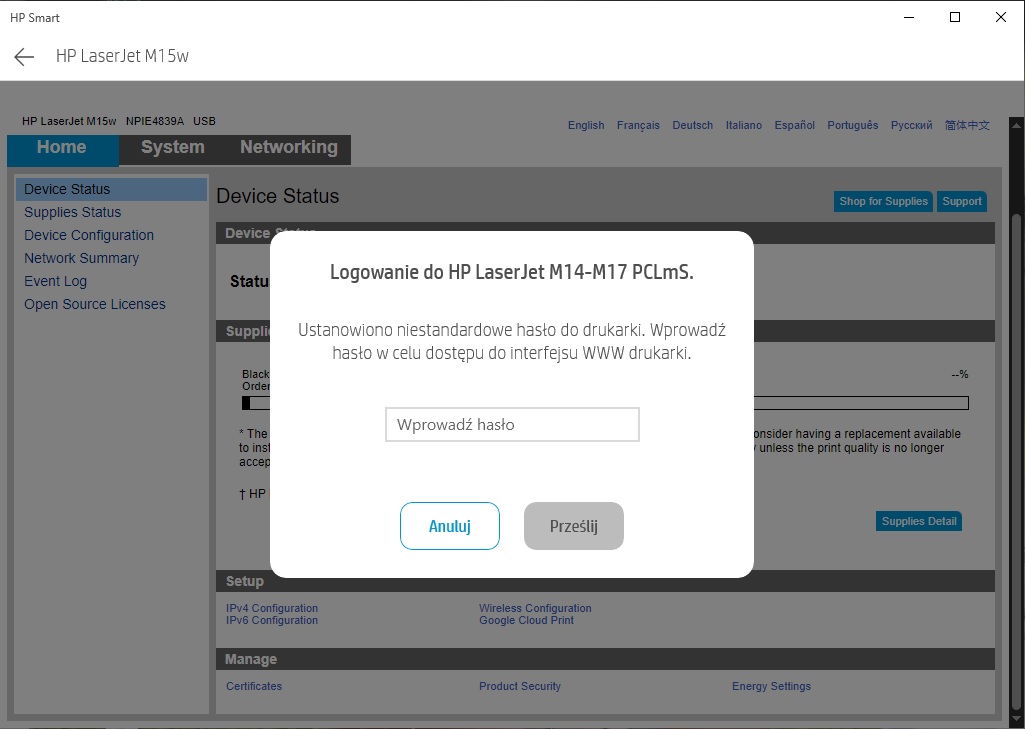Click the Support button
The width and height of the screenshot is (1025, 729).
point(962,201)
